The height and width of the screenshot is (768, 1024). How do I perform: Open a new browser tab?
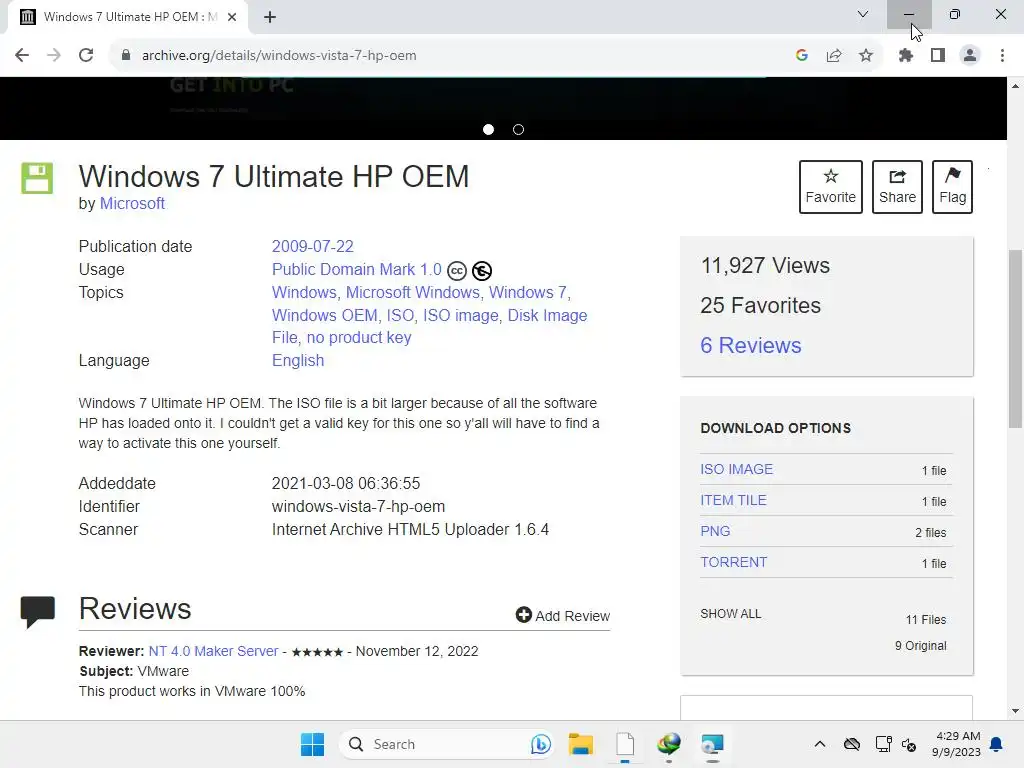tap(270, 17)
